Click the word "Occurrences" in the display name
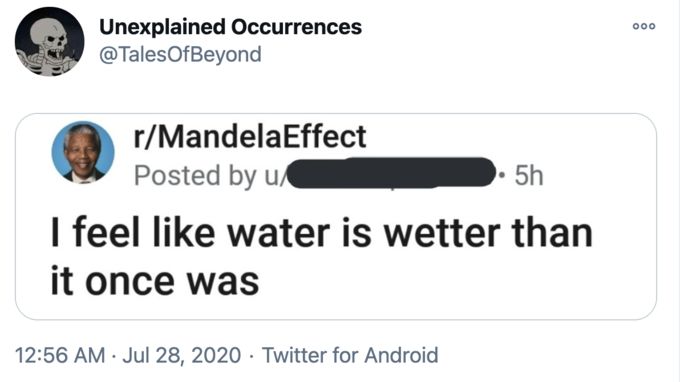The height and width of the screenshot is (382, 680). point(296,27)
